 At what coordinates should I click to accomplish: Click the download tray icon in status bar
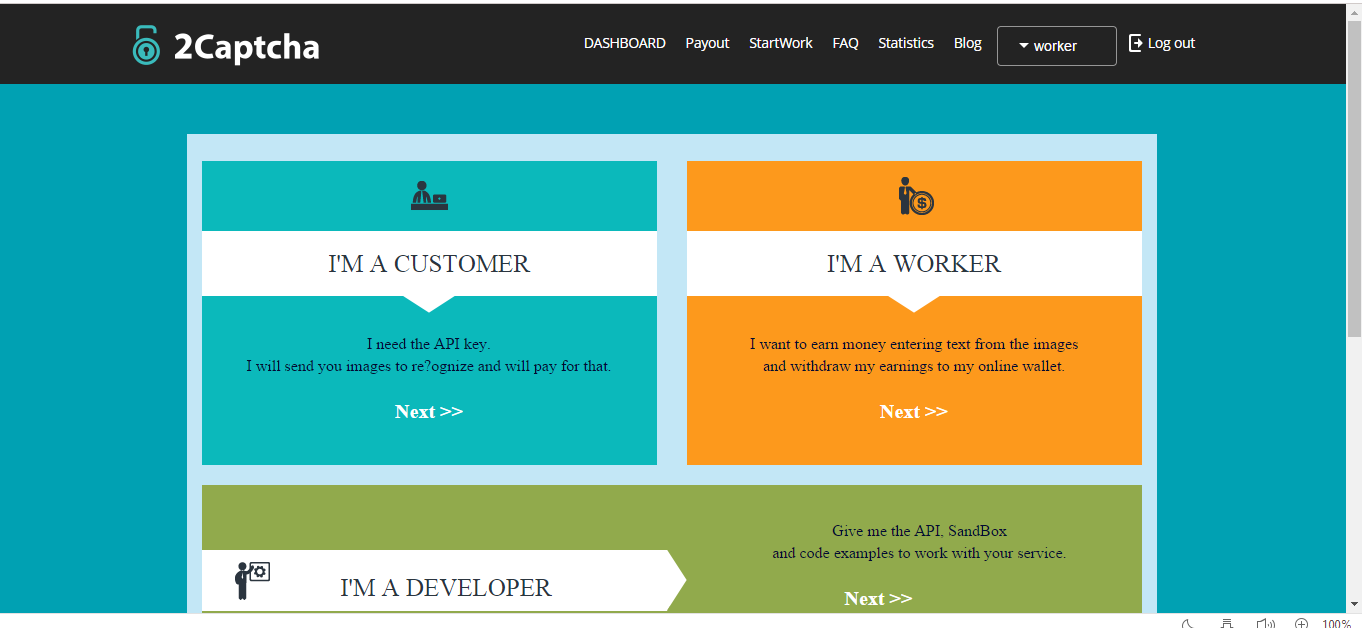tap(1227, 623)
